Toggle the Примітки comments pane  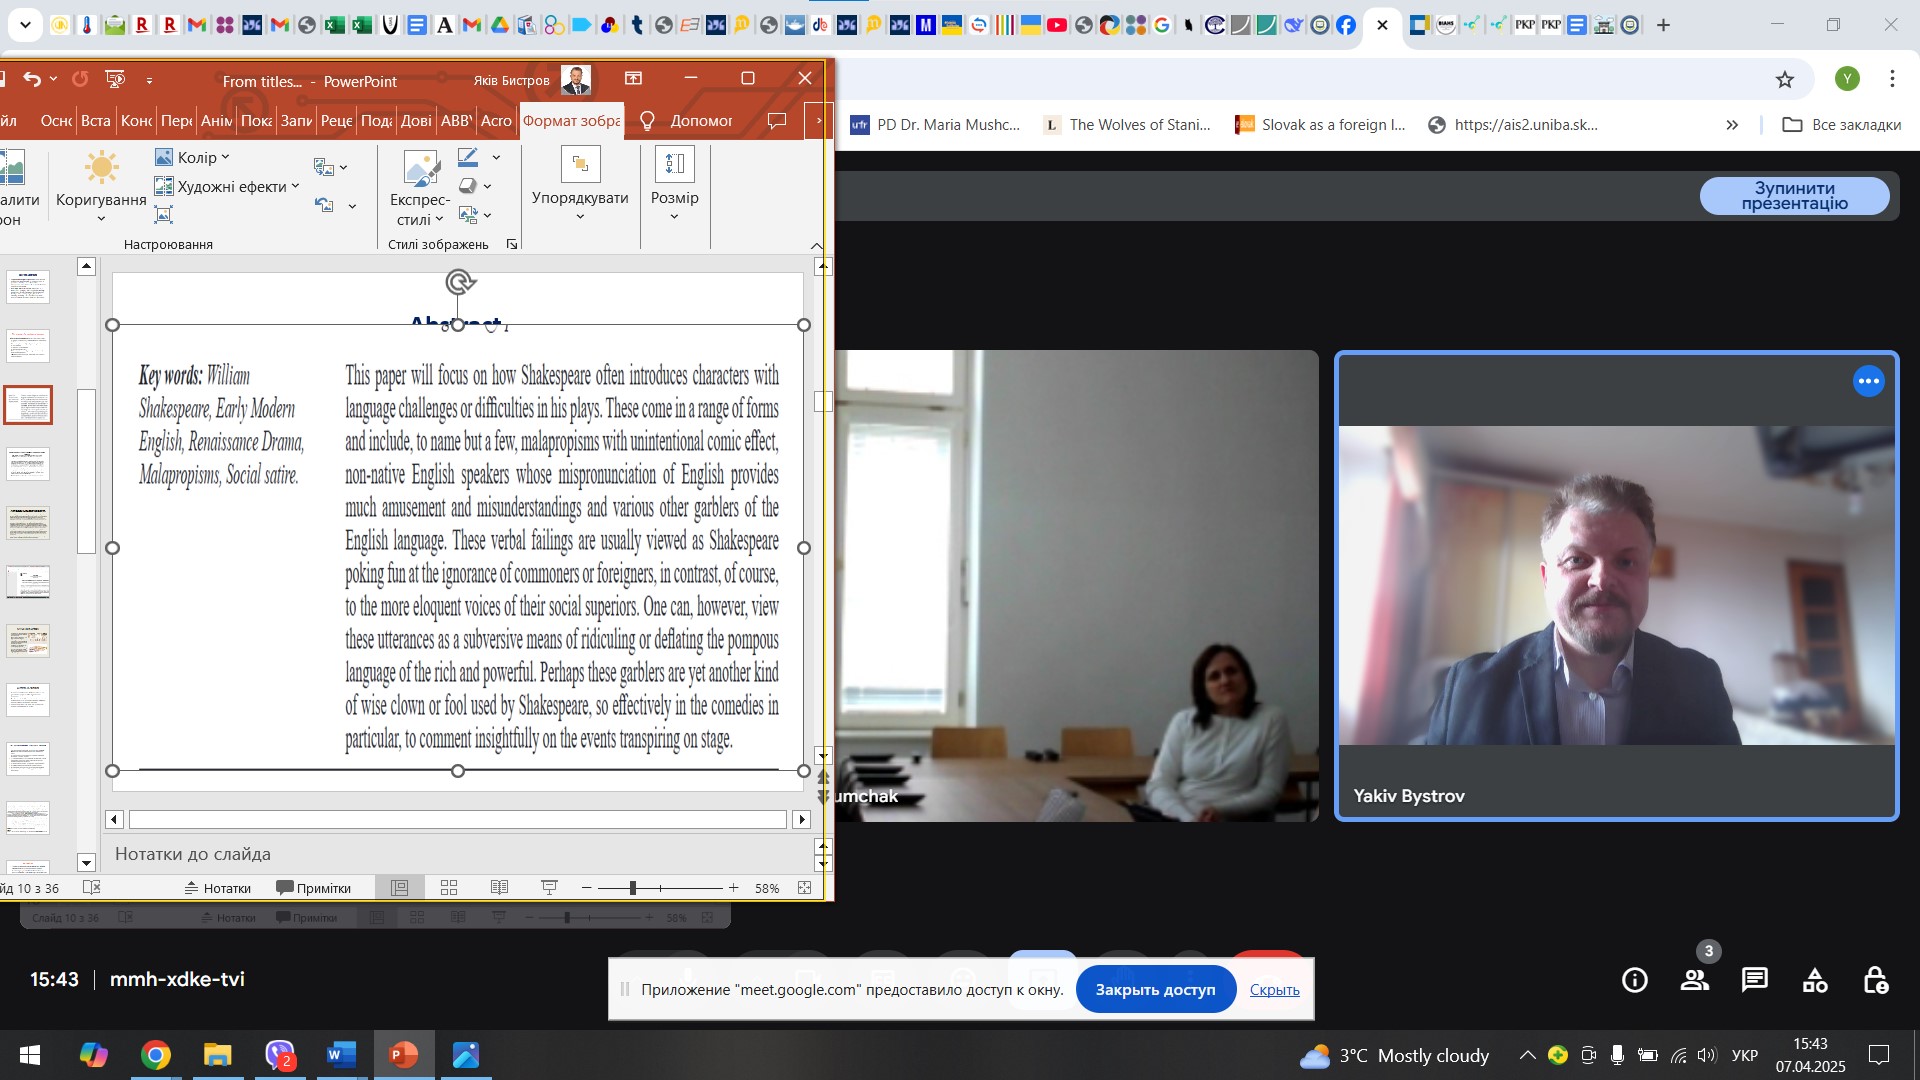(x=314, y=888)
